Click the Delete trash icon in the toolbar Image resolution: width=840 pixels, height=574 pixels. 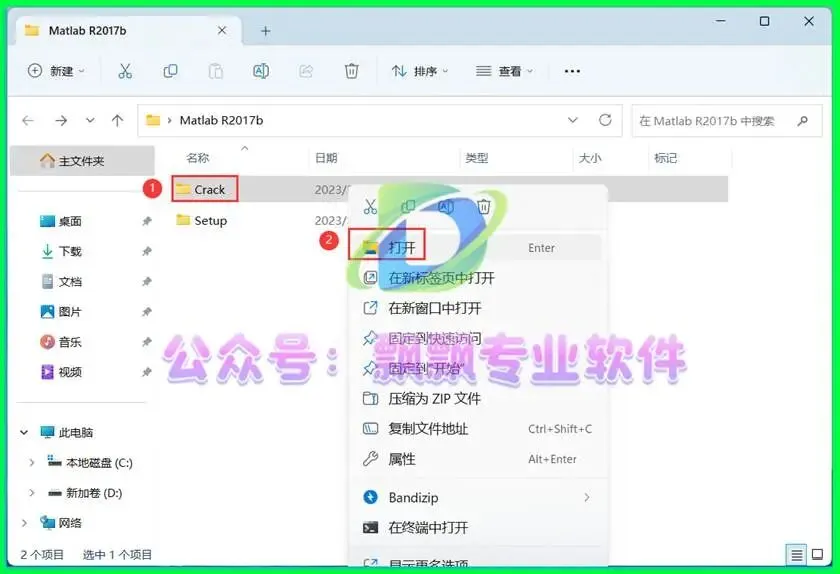tap(351, 71)
